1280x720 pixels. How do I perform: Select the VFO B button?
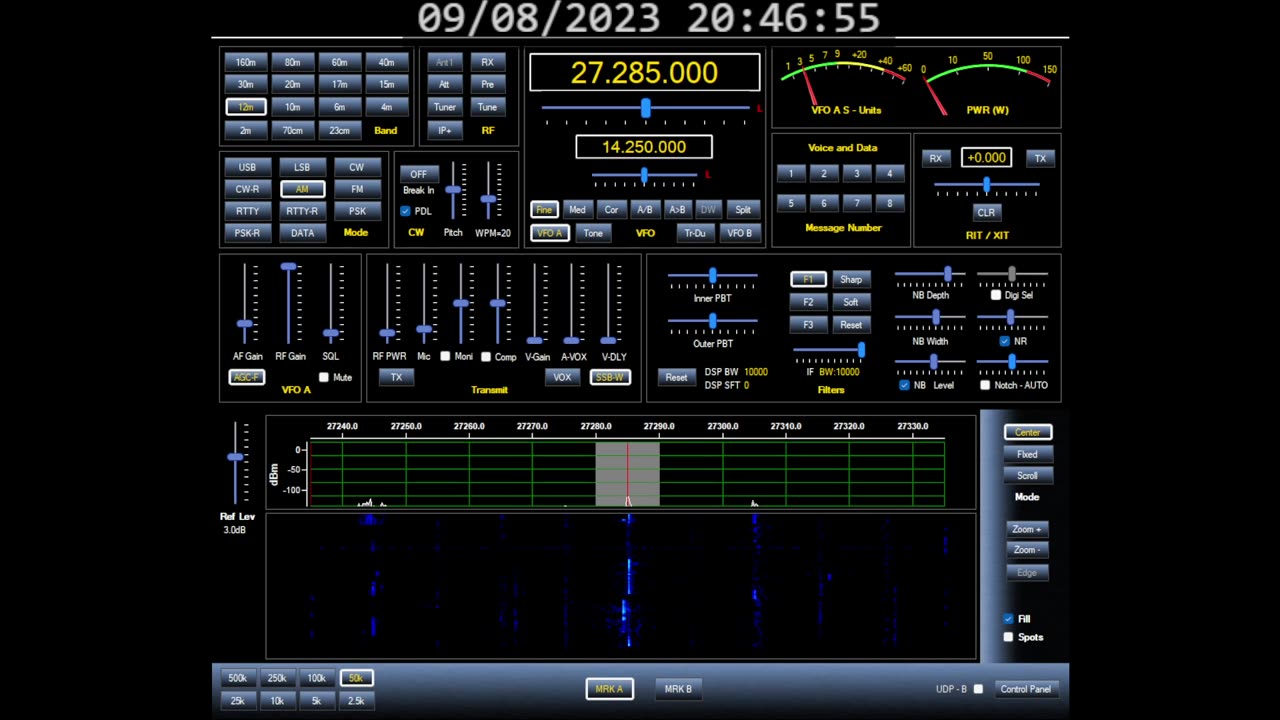(740, 233)
